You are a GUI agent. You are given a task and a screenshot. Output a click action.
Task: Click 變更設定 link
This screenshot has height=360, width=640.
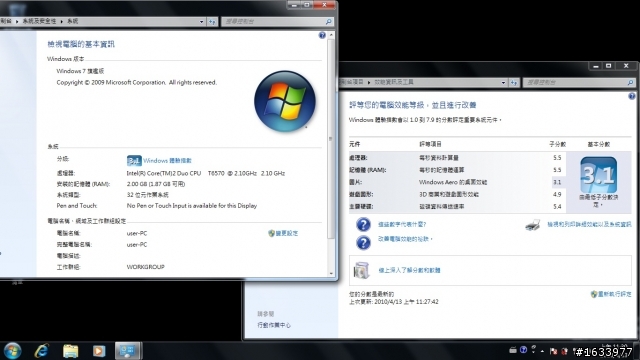tap(287, 233)
